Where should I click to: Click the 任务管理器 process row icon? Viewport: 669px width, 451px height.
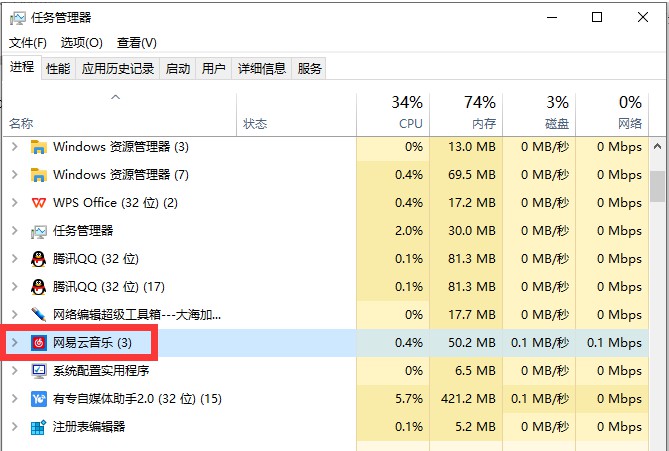38,231
